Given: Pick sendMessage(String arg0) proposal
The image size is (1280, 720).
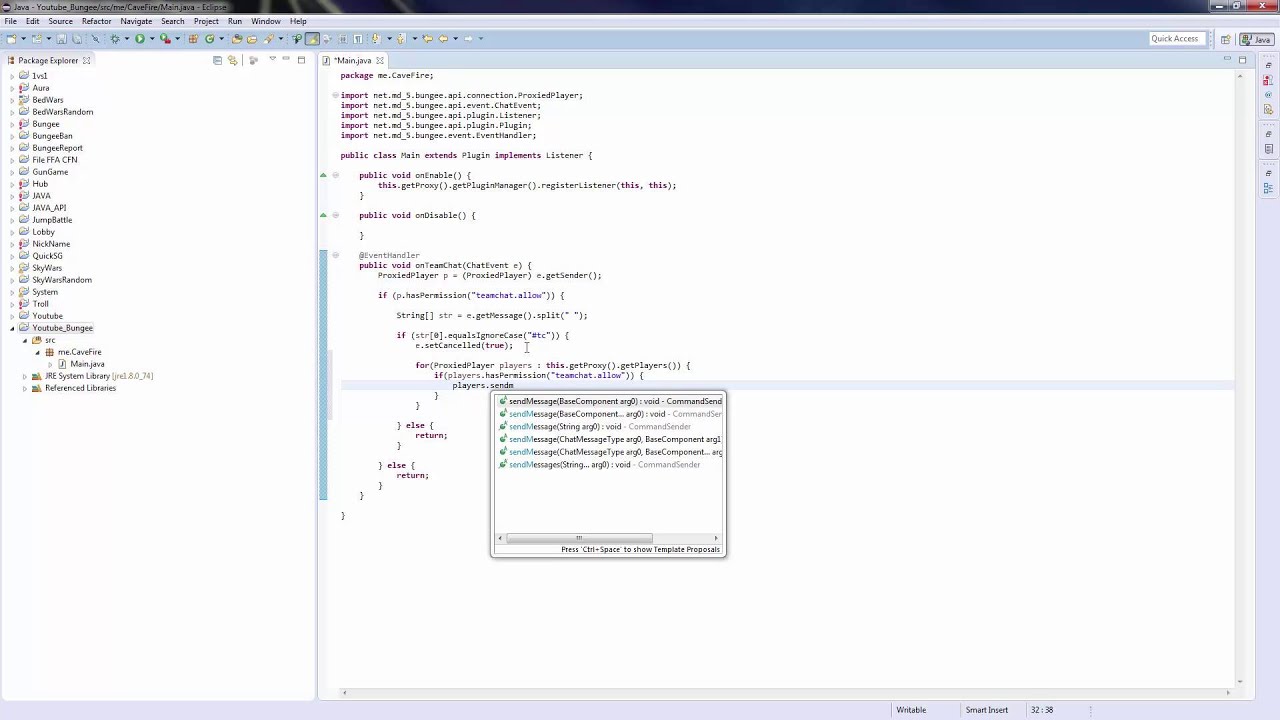Looking at the screenshot, I should pyautogui.click(x=610, y=427).
